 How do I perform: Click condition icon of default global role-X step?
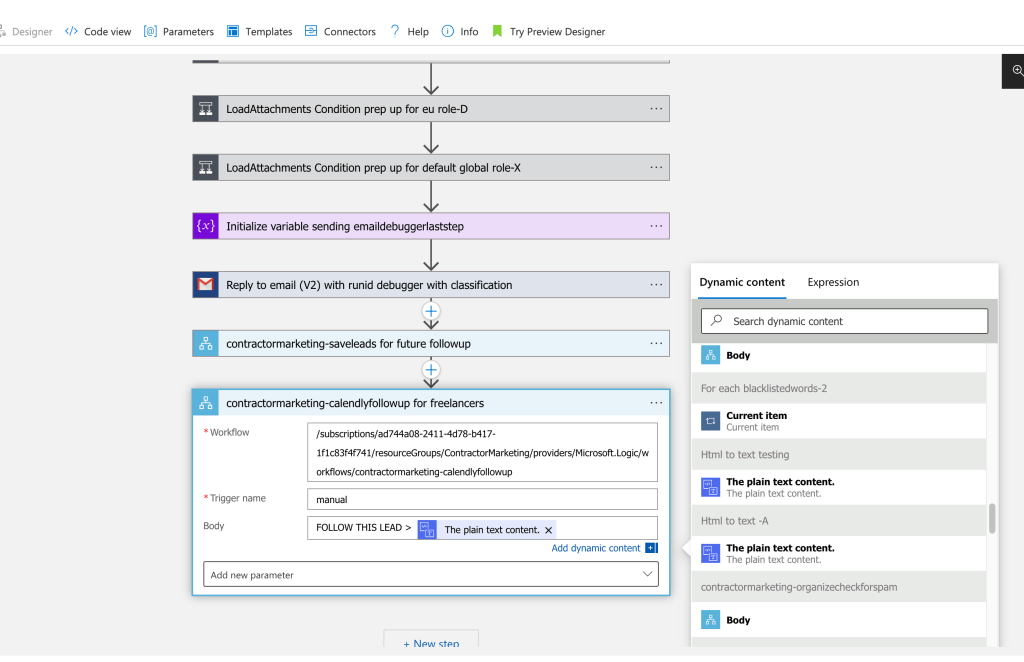click(206, 168)
